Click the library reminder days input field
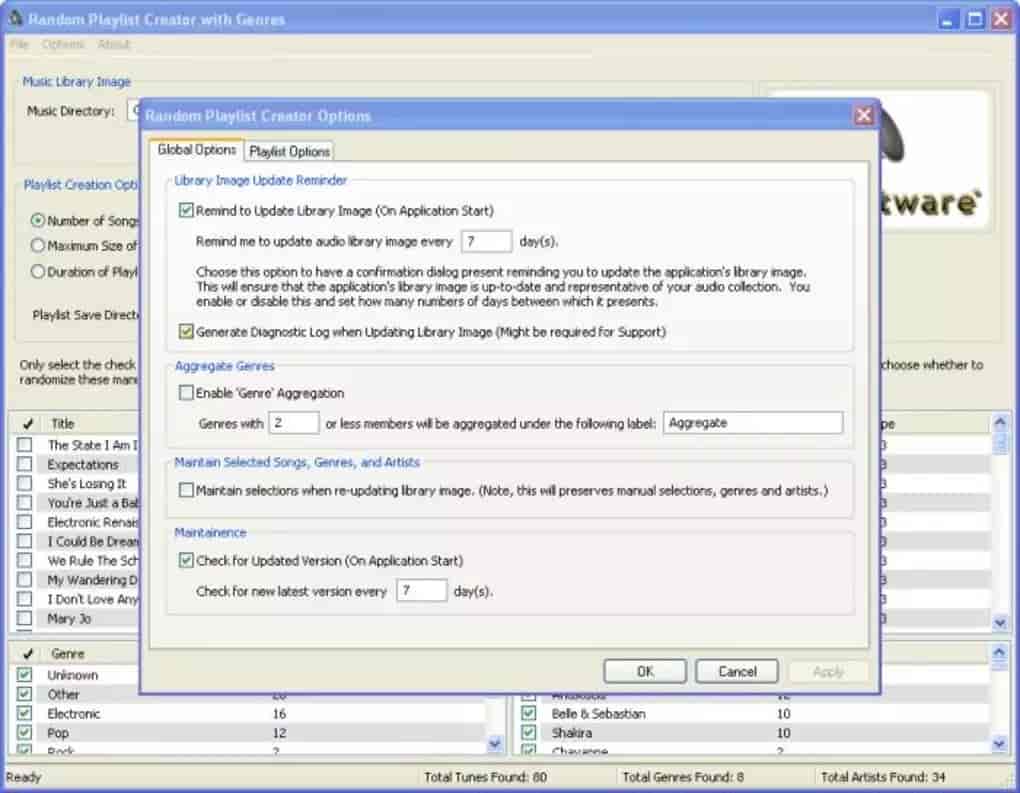 tap(486, 241)
